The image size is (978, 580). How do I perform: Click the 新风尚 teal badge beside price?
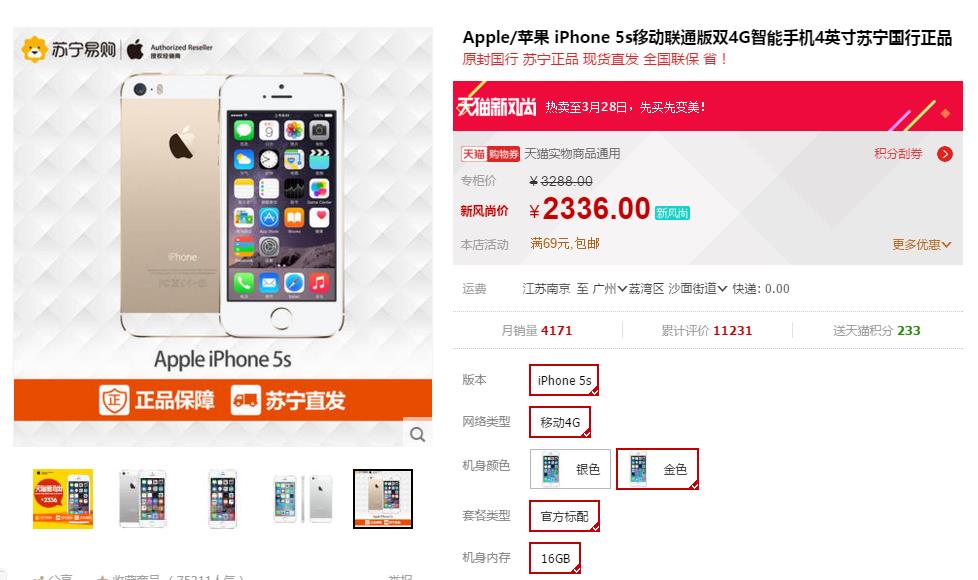pyautogui.click(x=672, y=213)
